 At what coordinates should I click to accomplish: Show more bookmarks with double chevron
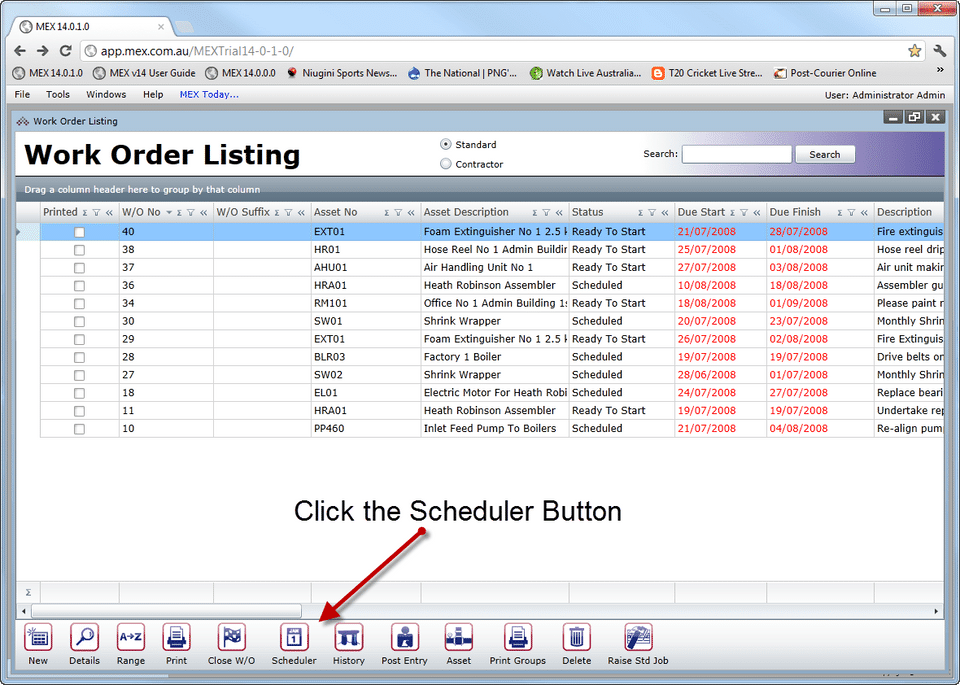click(x=940, y=70)
